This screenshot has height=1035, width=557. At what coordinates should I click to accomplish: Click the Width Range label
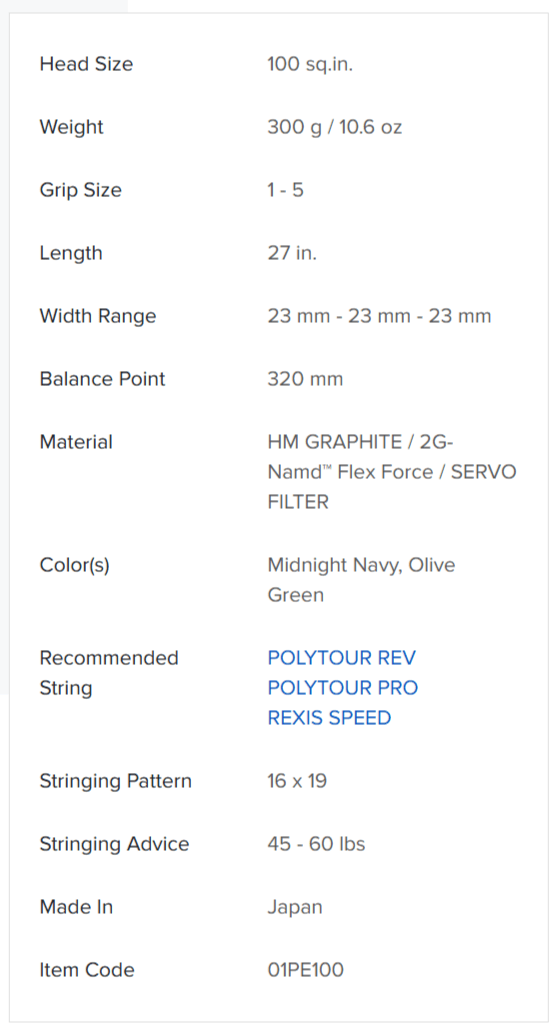(x=98, y=316)
